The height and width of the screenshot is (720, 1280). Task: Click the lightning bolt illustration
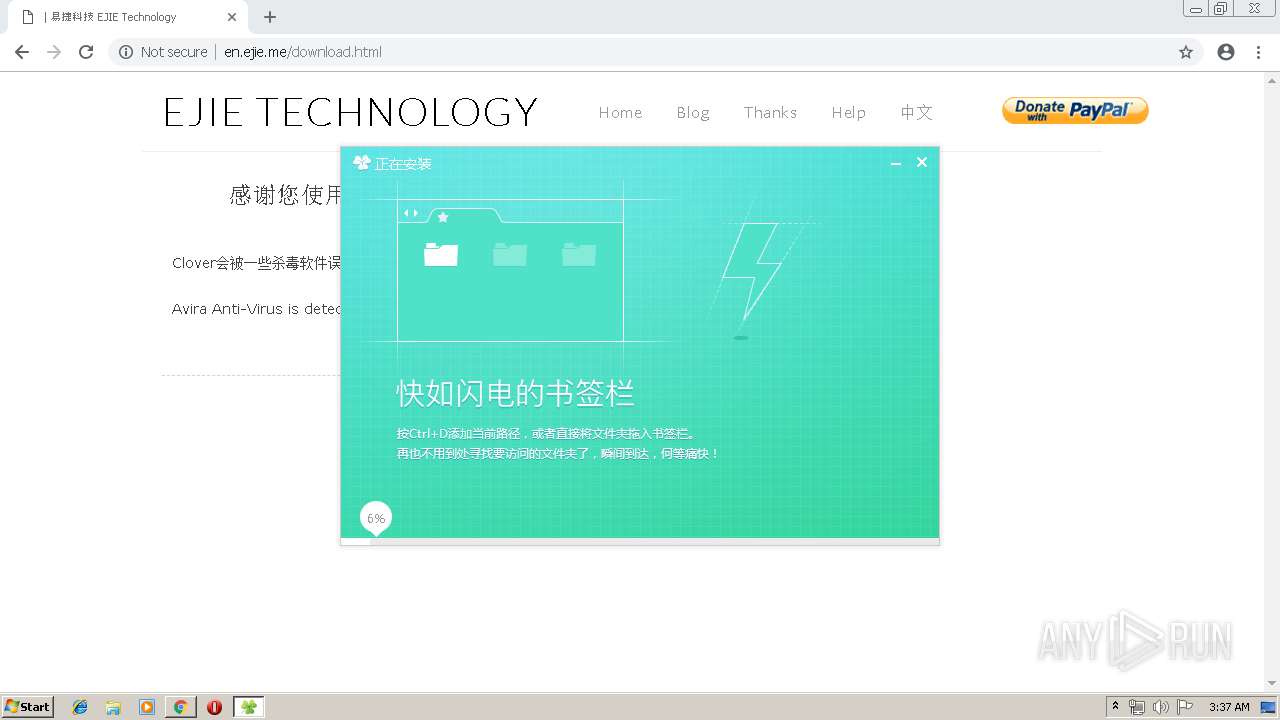[x=752, y=270]
